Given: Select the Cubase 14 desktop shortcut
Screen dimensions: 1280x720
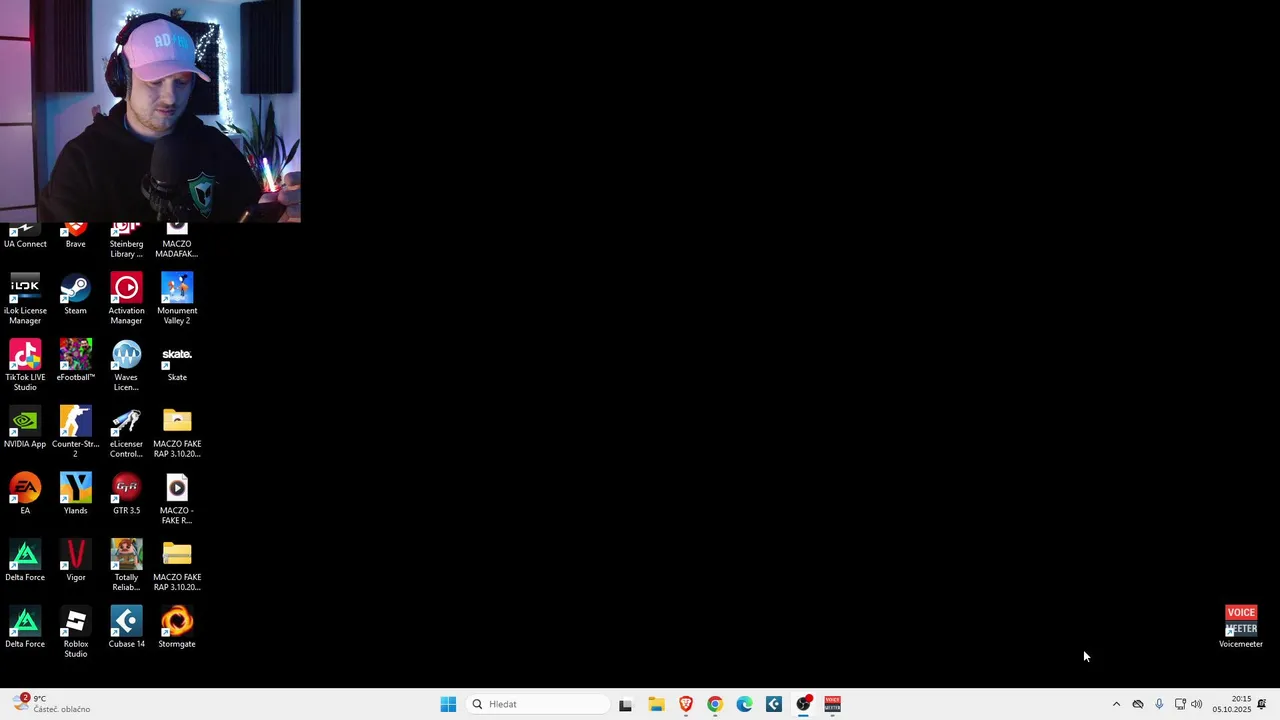Looking at the screenshot, I should coord(126,627).
